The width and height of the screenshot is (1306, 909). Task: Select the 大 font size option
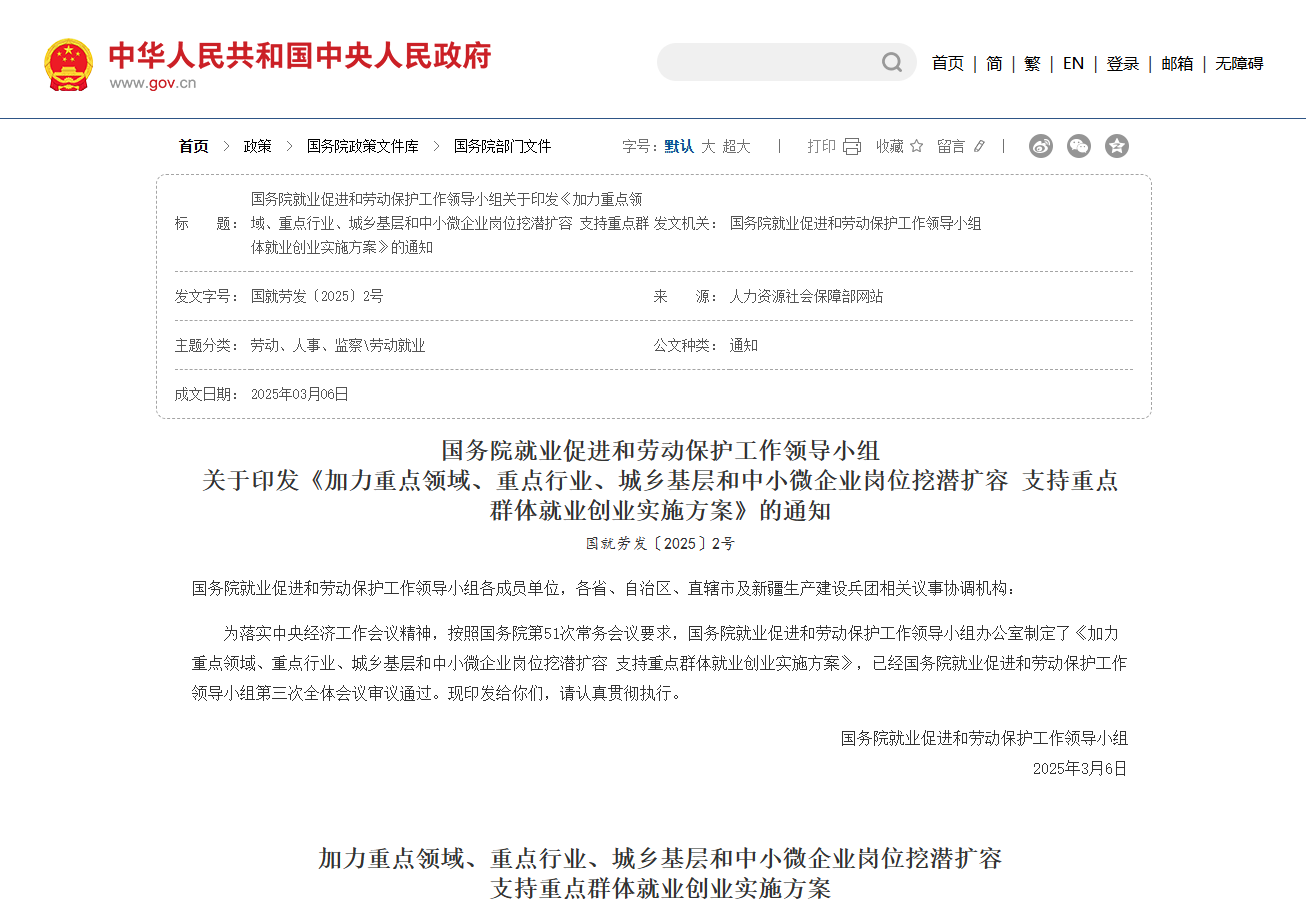click(x=706, y=145)
